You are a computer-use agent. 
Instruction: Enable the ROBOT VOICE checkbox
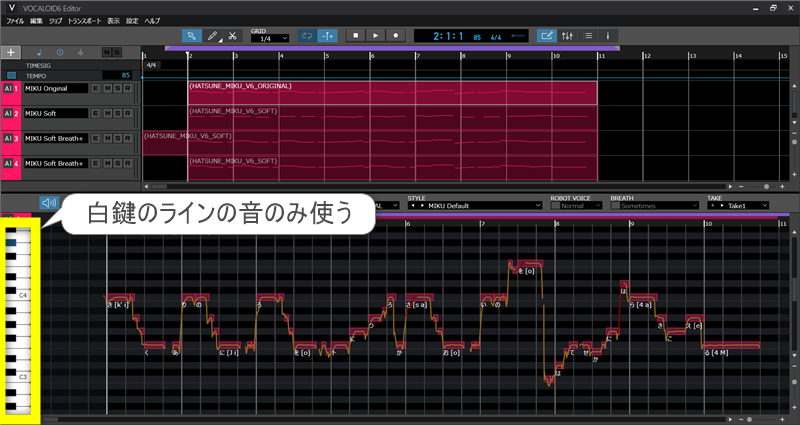(x=555, y=206)
